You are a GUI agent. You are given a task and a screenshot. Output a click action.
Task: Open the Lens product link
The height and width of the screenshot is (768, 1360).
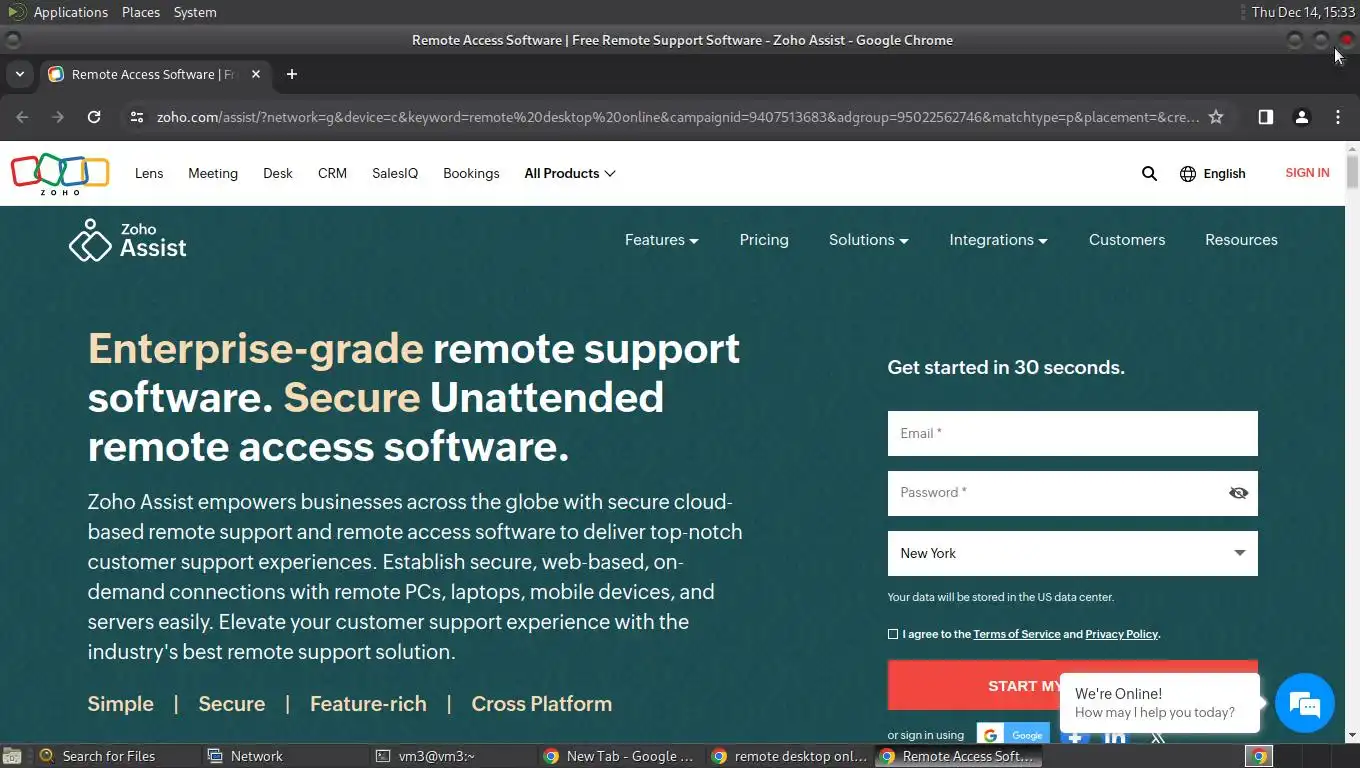point(149,173)
